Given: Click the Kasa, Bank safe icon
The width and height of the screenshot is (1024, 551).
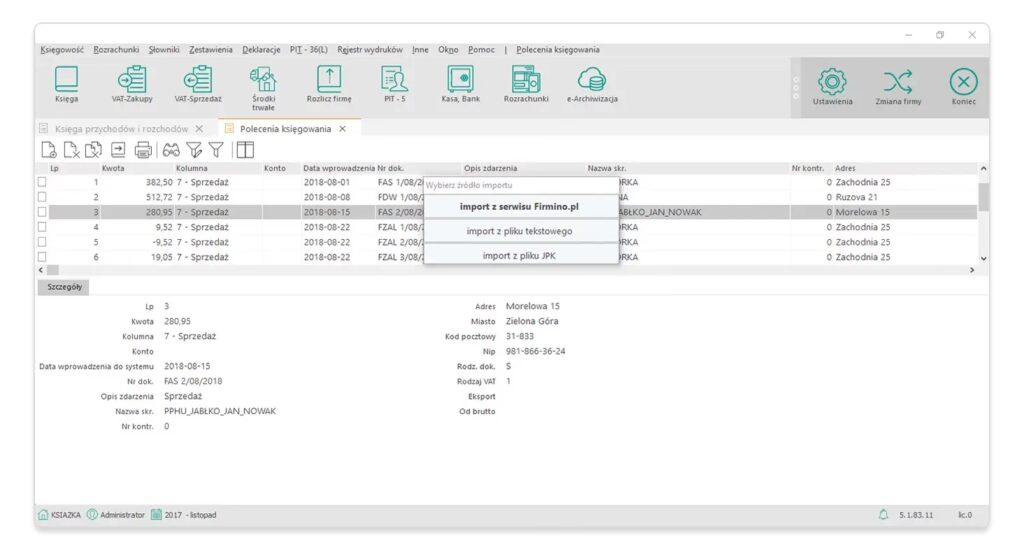Looking at the screenshot, I should click(461, 80).
